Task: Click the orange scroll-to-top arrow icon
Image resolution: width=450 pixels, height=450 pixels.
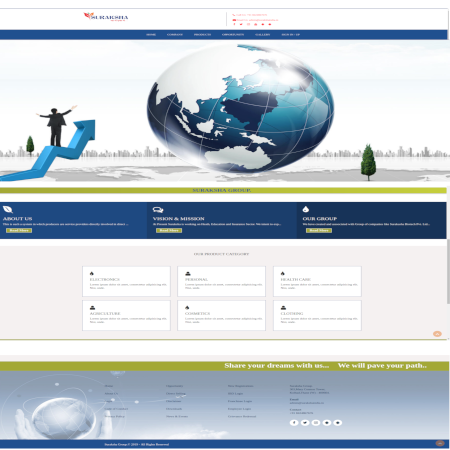Action: [x=437, y=334]
